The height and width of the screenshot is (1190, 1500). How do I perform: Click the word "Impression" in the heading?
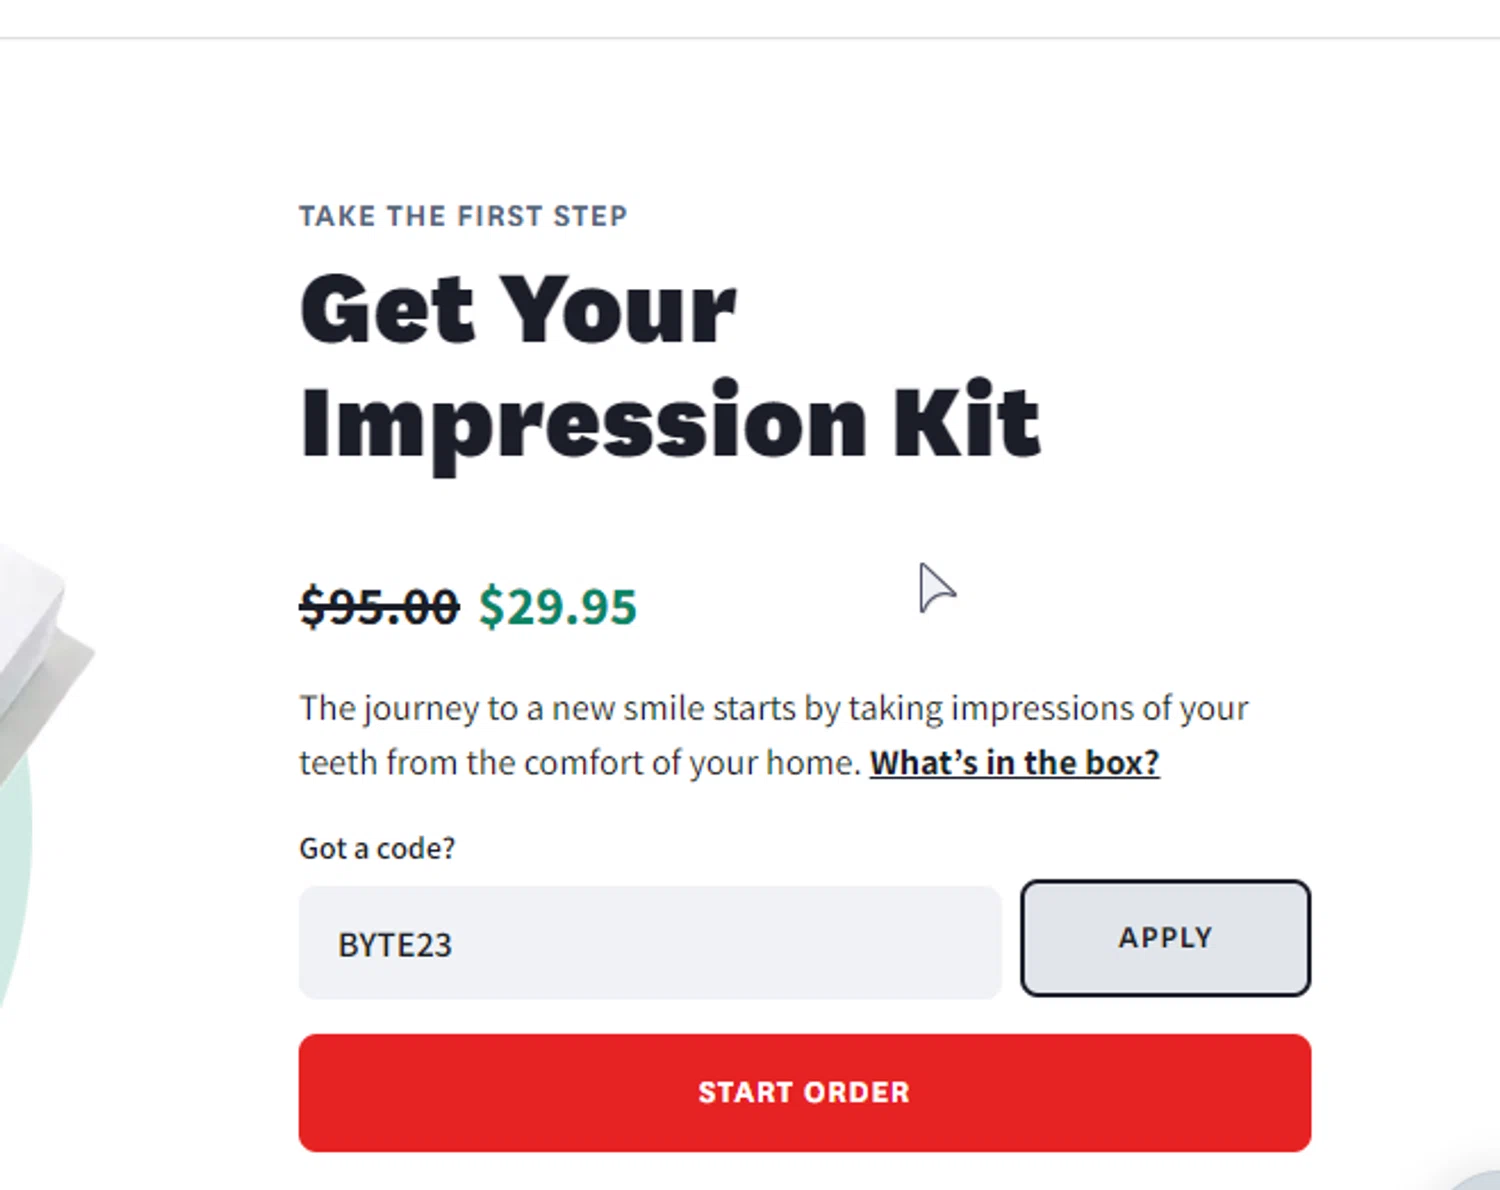coord(583,423)
